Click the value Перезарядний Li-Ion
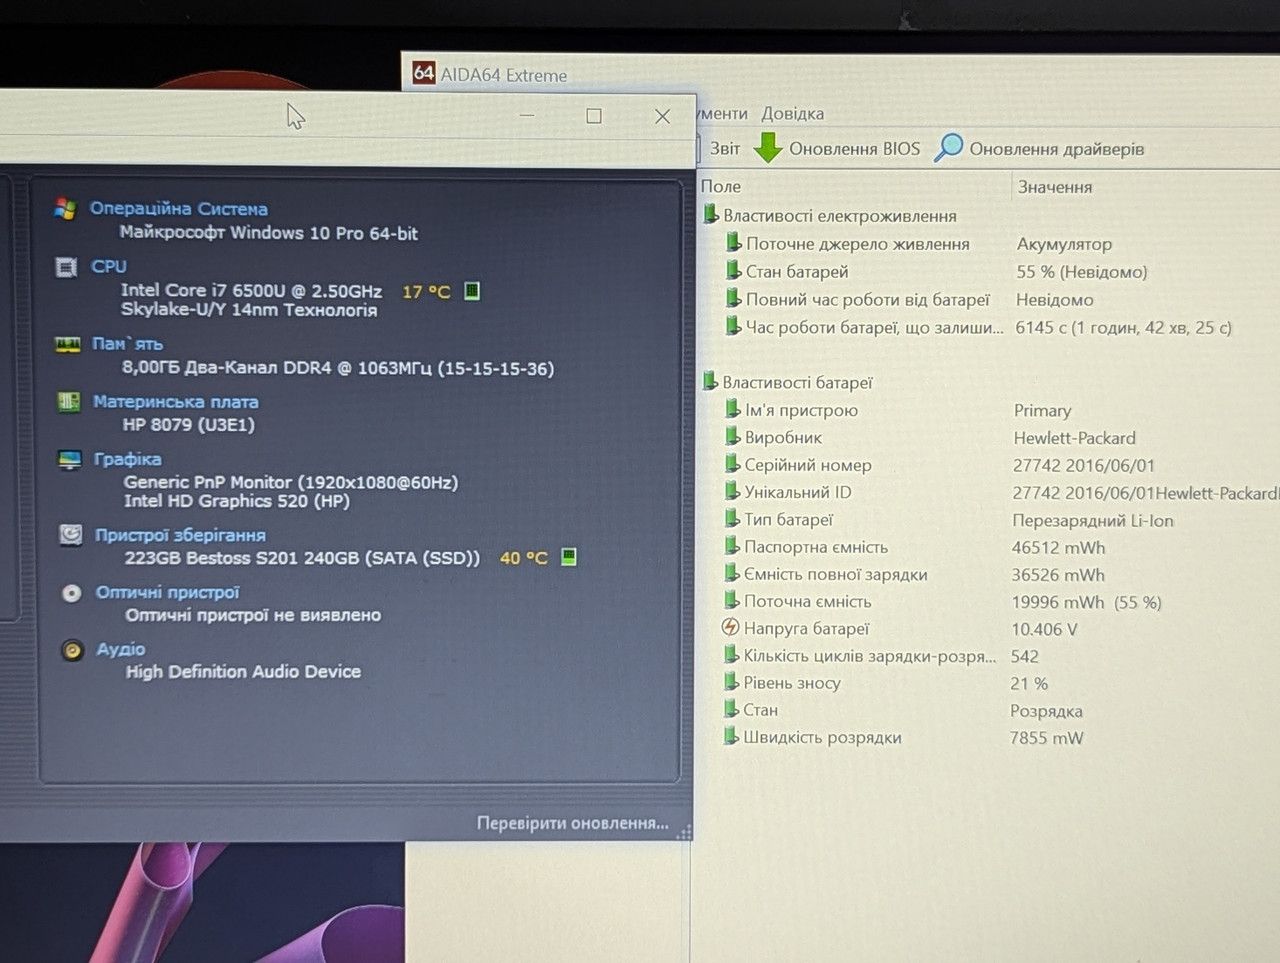1280x963 pixels. click(1093, 520)
